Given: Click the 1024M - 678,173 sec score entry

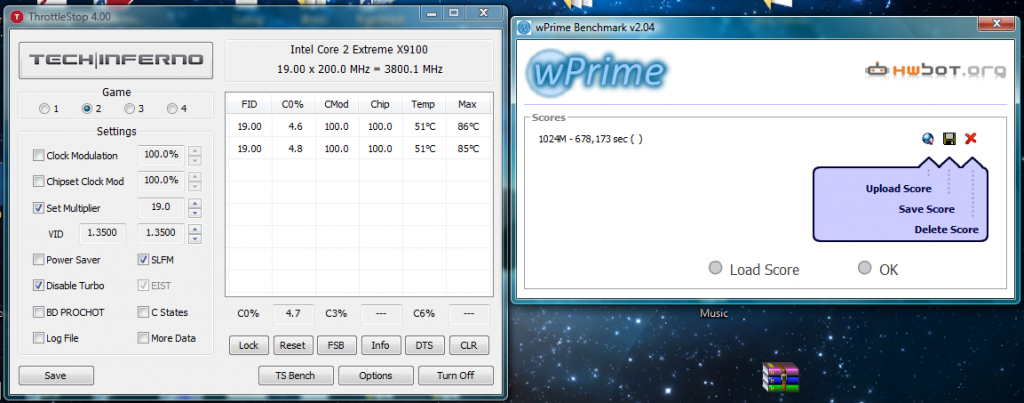Looking at the screenshot, I should (x=590, y=138).
